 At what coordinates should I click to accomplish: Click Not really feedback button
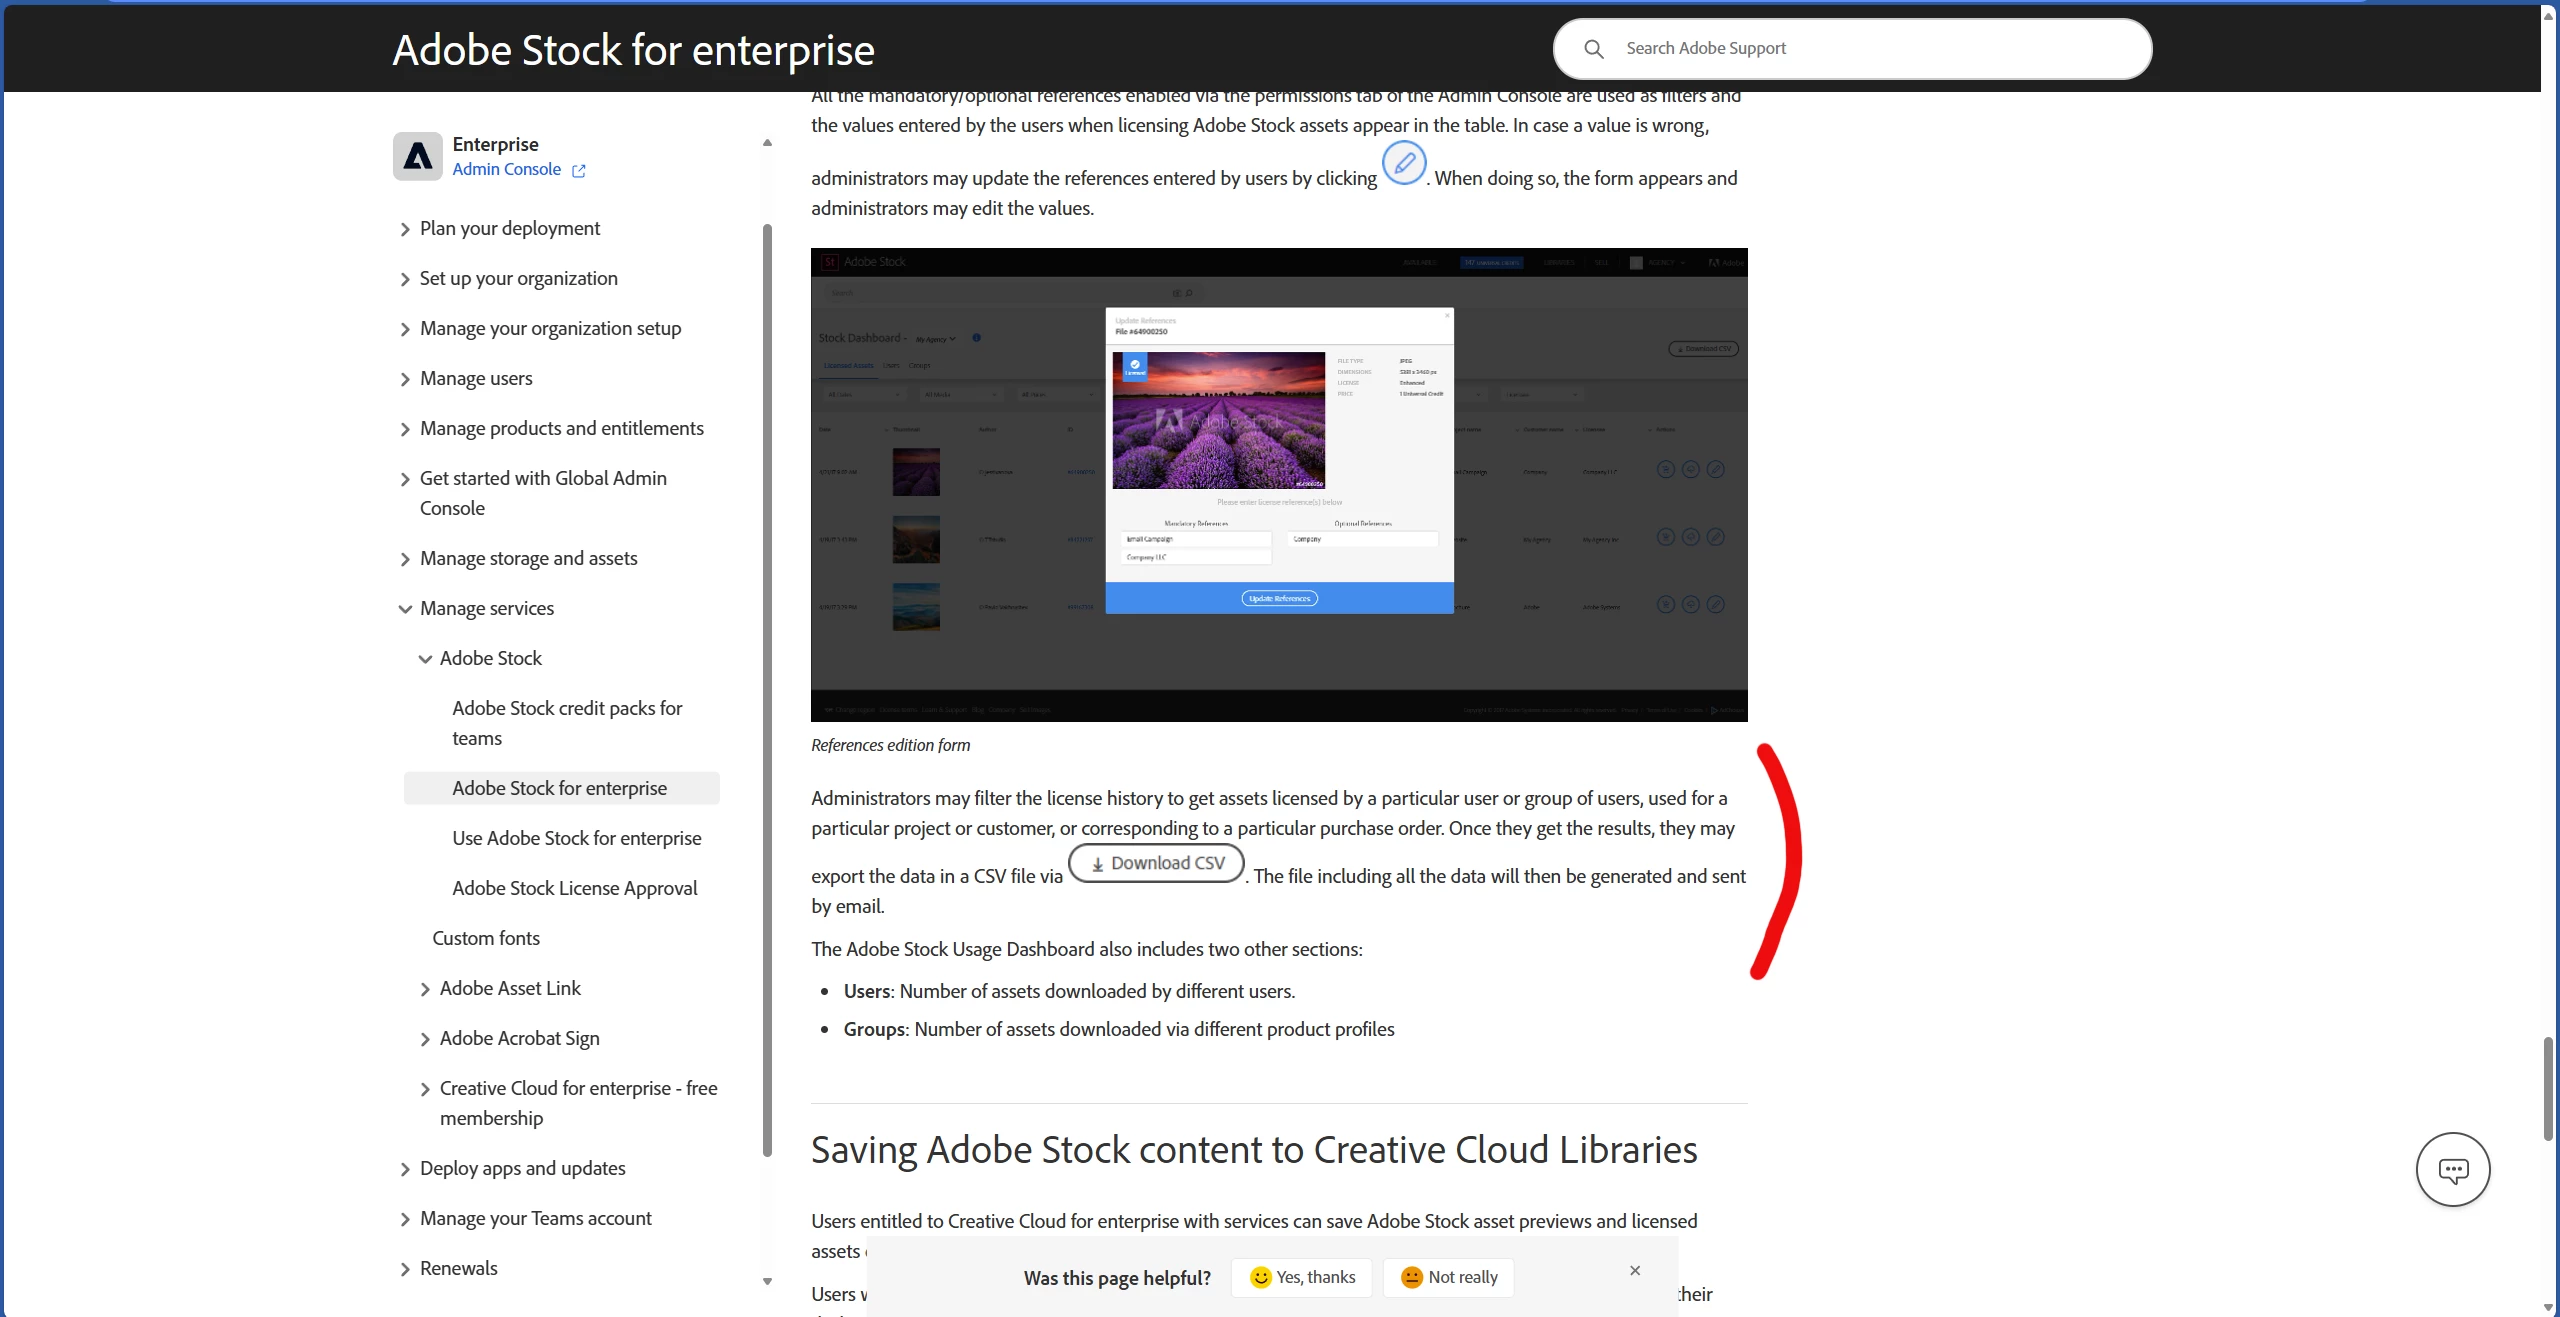1448,1277
